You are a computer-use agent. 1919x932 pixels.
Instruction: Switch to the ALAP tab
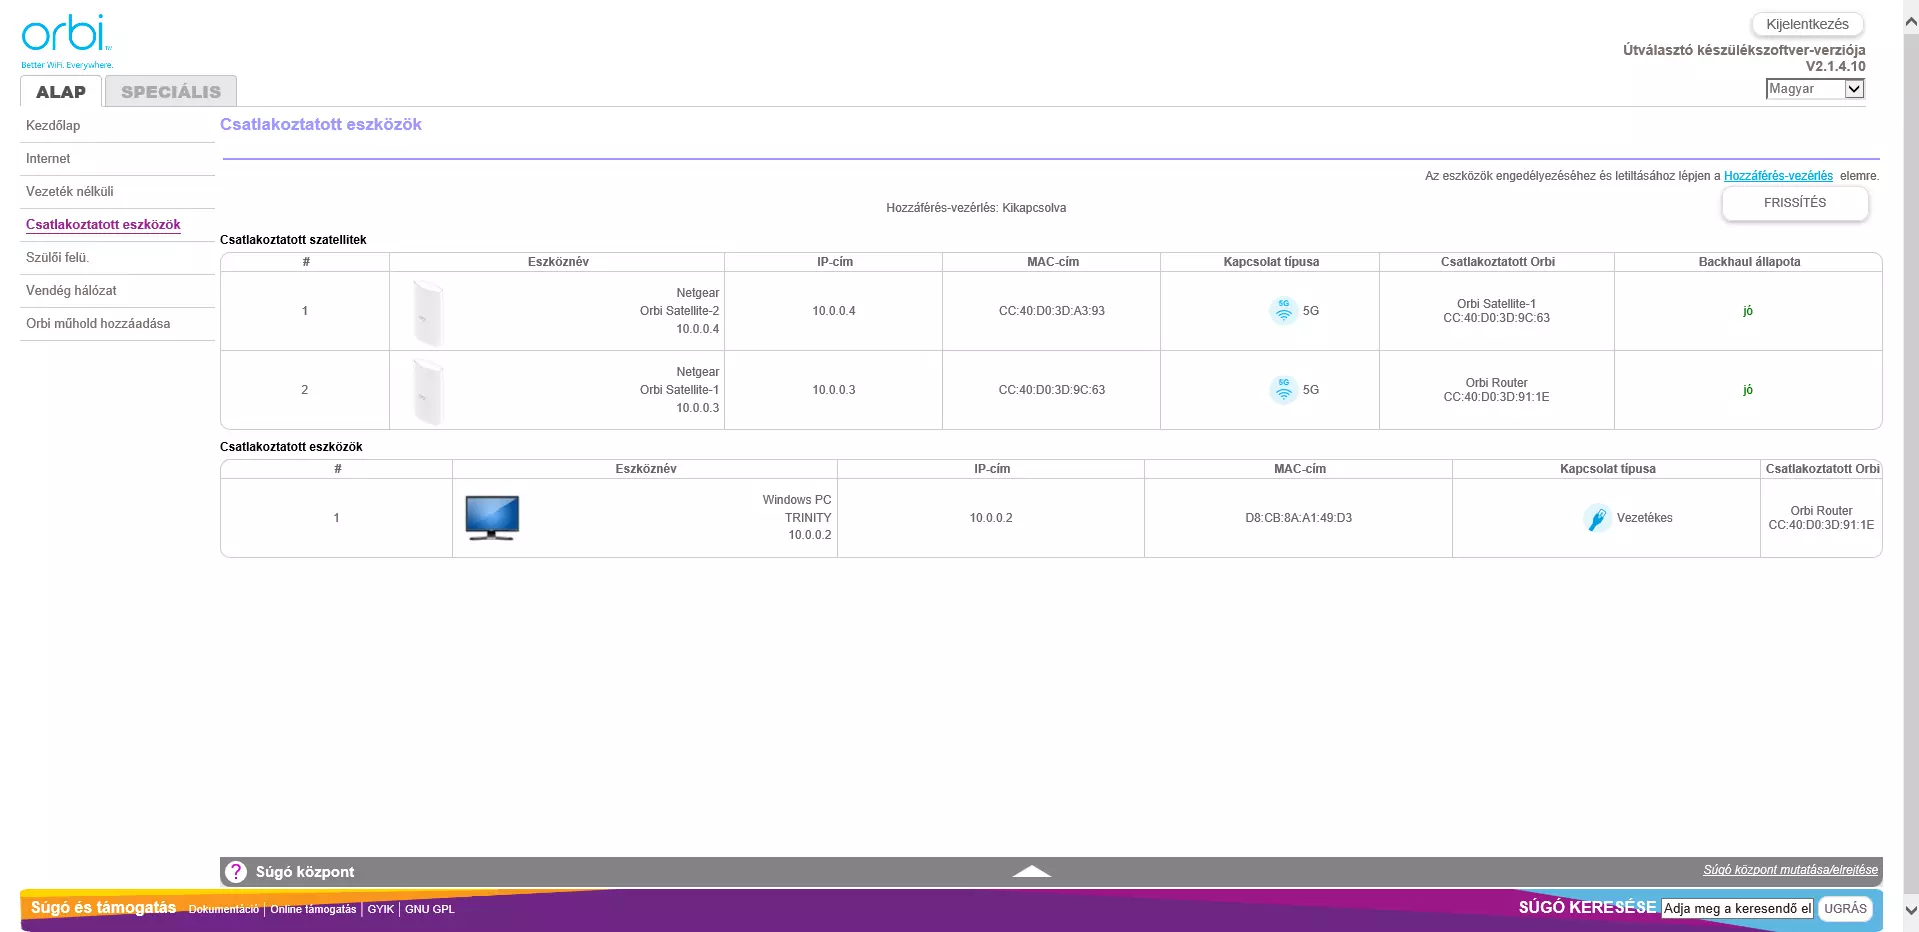click(61, 92)
